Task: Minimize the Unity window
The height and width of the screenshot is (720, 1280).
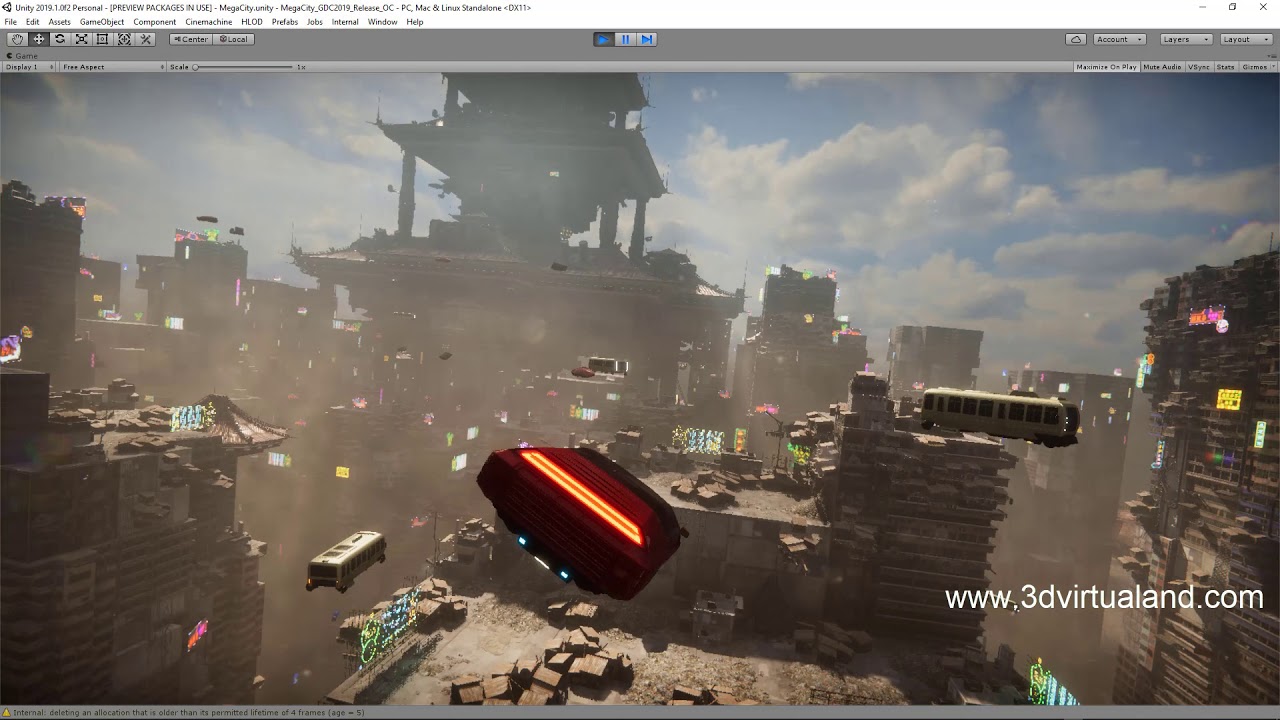Action: pyautogui.click(x=1203, y=7)
